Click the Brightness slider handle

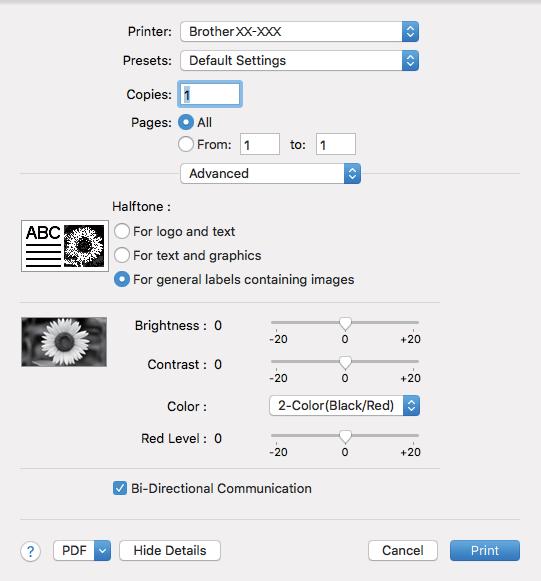(x=345, y=324)
